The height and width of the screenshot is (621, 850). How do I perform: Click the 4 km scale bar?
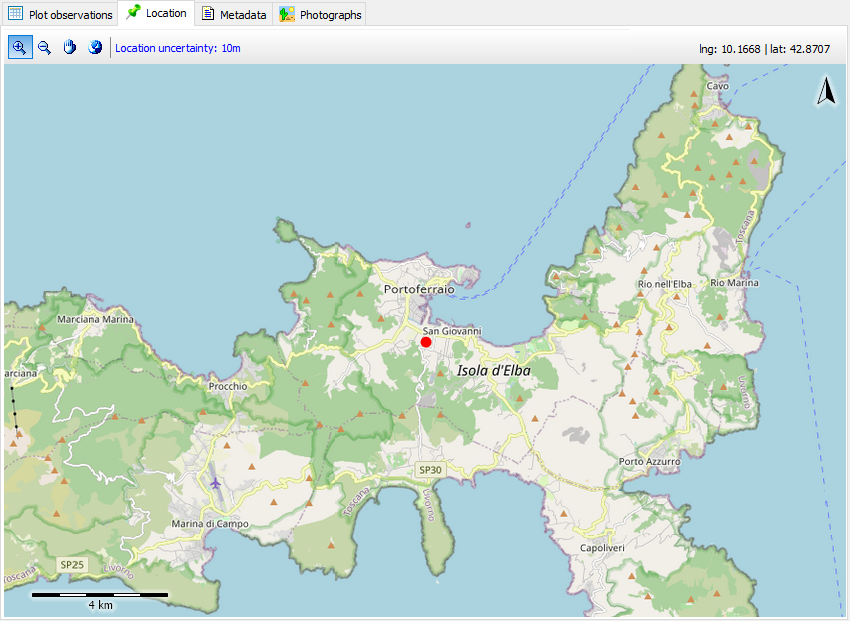pyautogui.click(x=100, y=595)
